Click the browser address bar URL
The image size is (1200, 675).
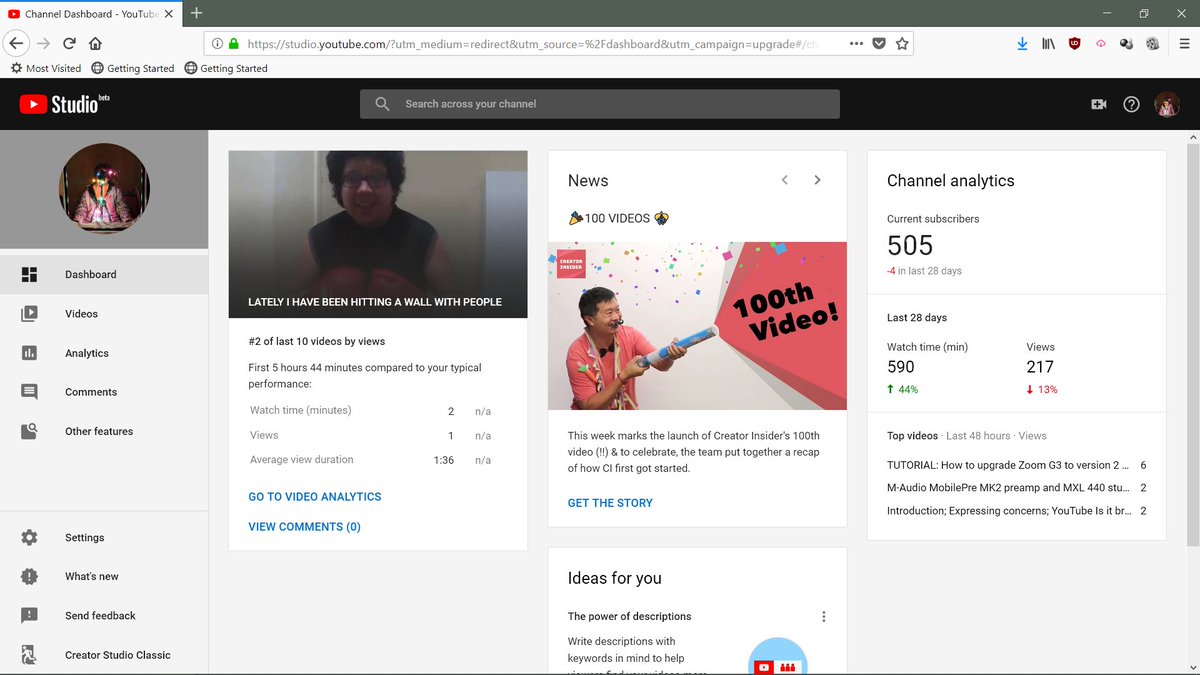(x=530, y=44)
